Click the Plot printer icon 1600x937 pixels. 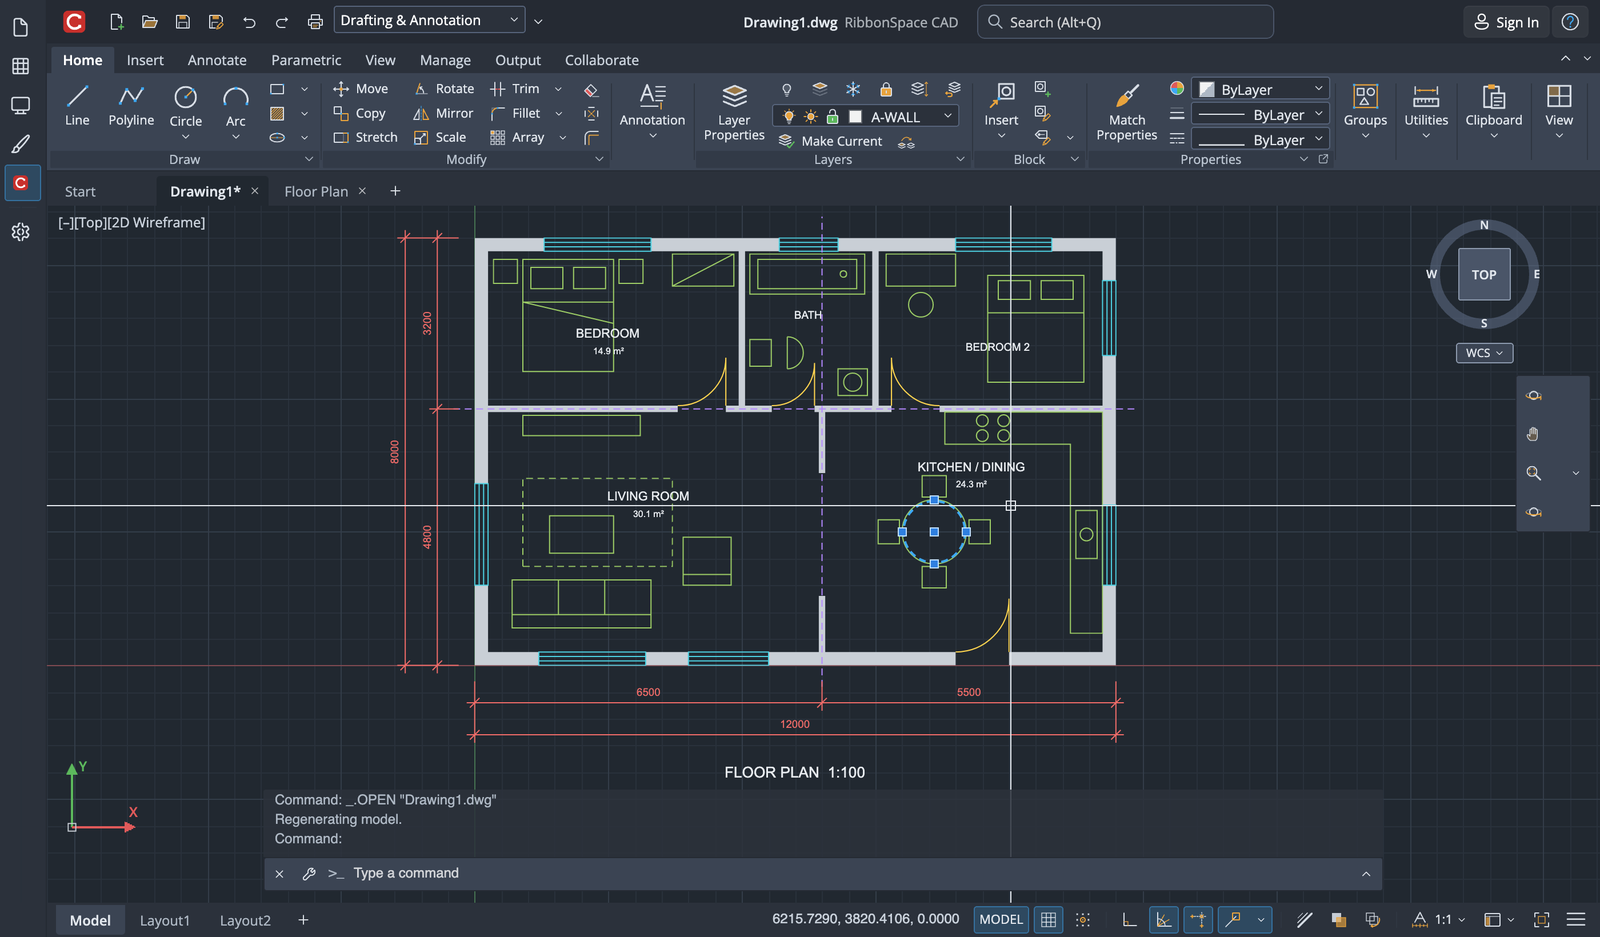(x=315, y=21)
